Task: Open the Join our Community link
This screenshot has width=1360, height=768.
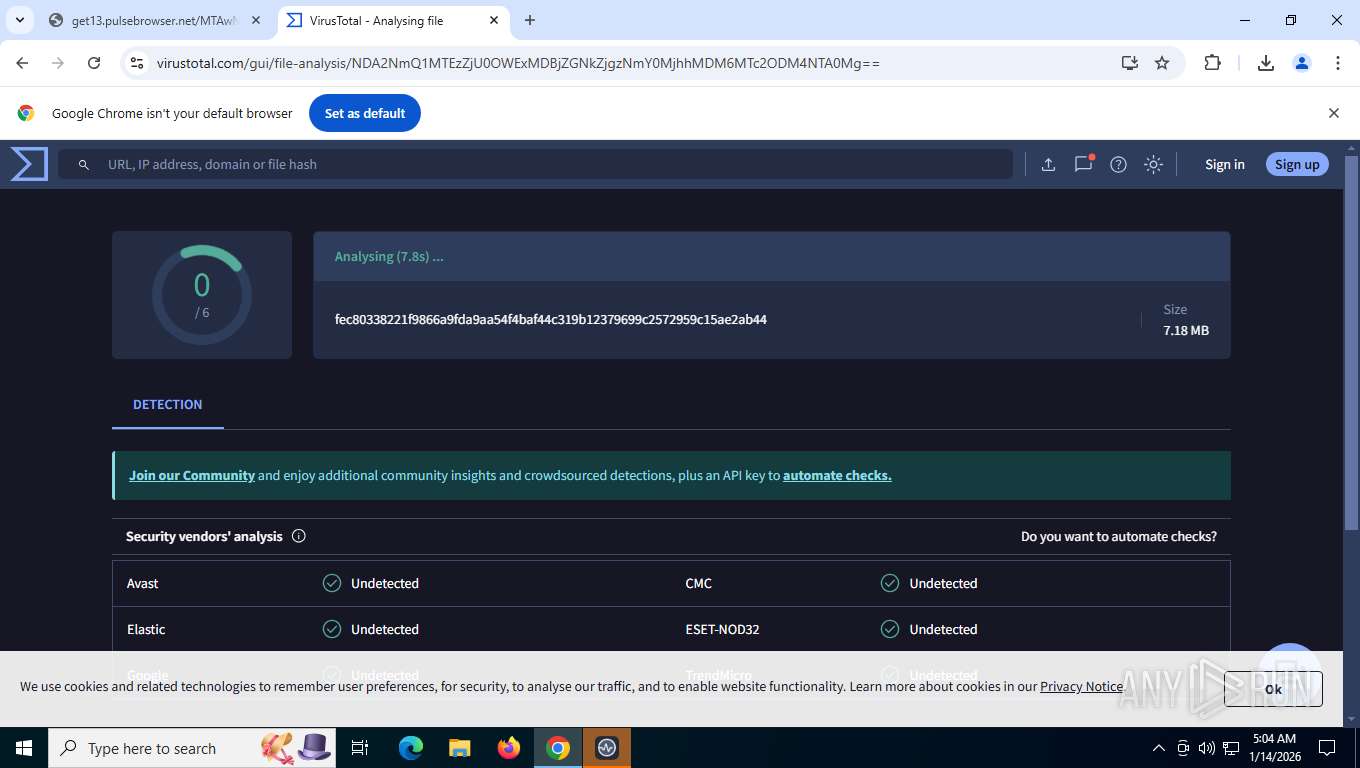Action: 192,476
